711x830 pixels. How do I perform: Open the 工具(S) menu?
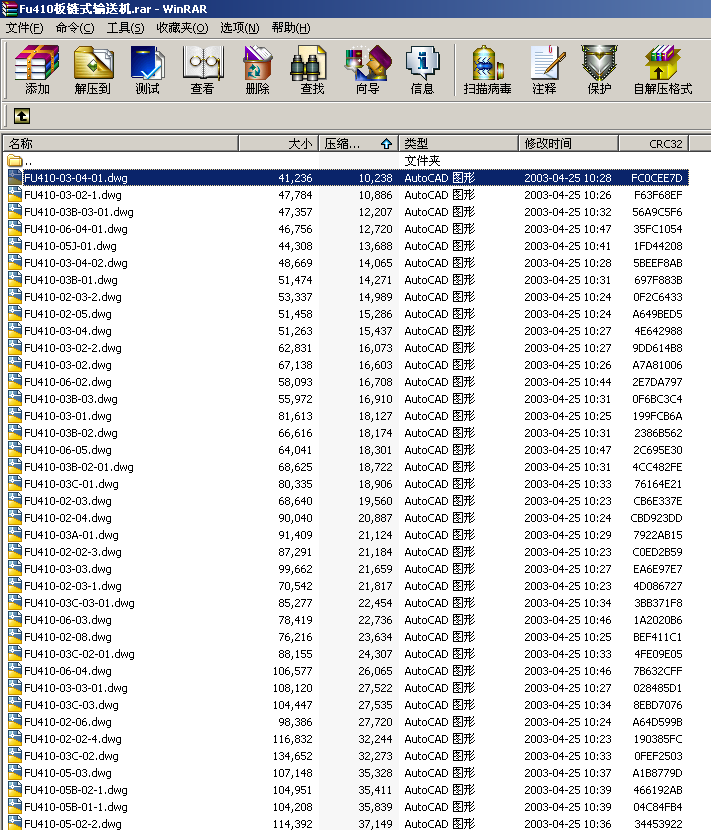pos(125,28)
